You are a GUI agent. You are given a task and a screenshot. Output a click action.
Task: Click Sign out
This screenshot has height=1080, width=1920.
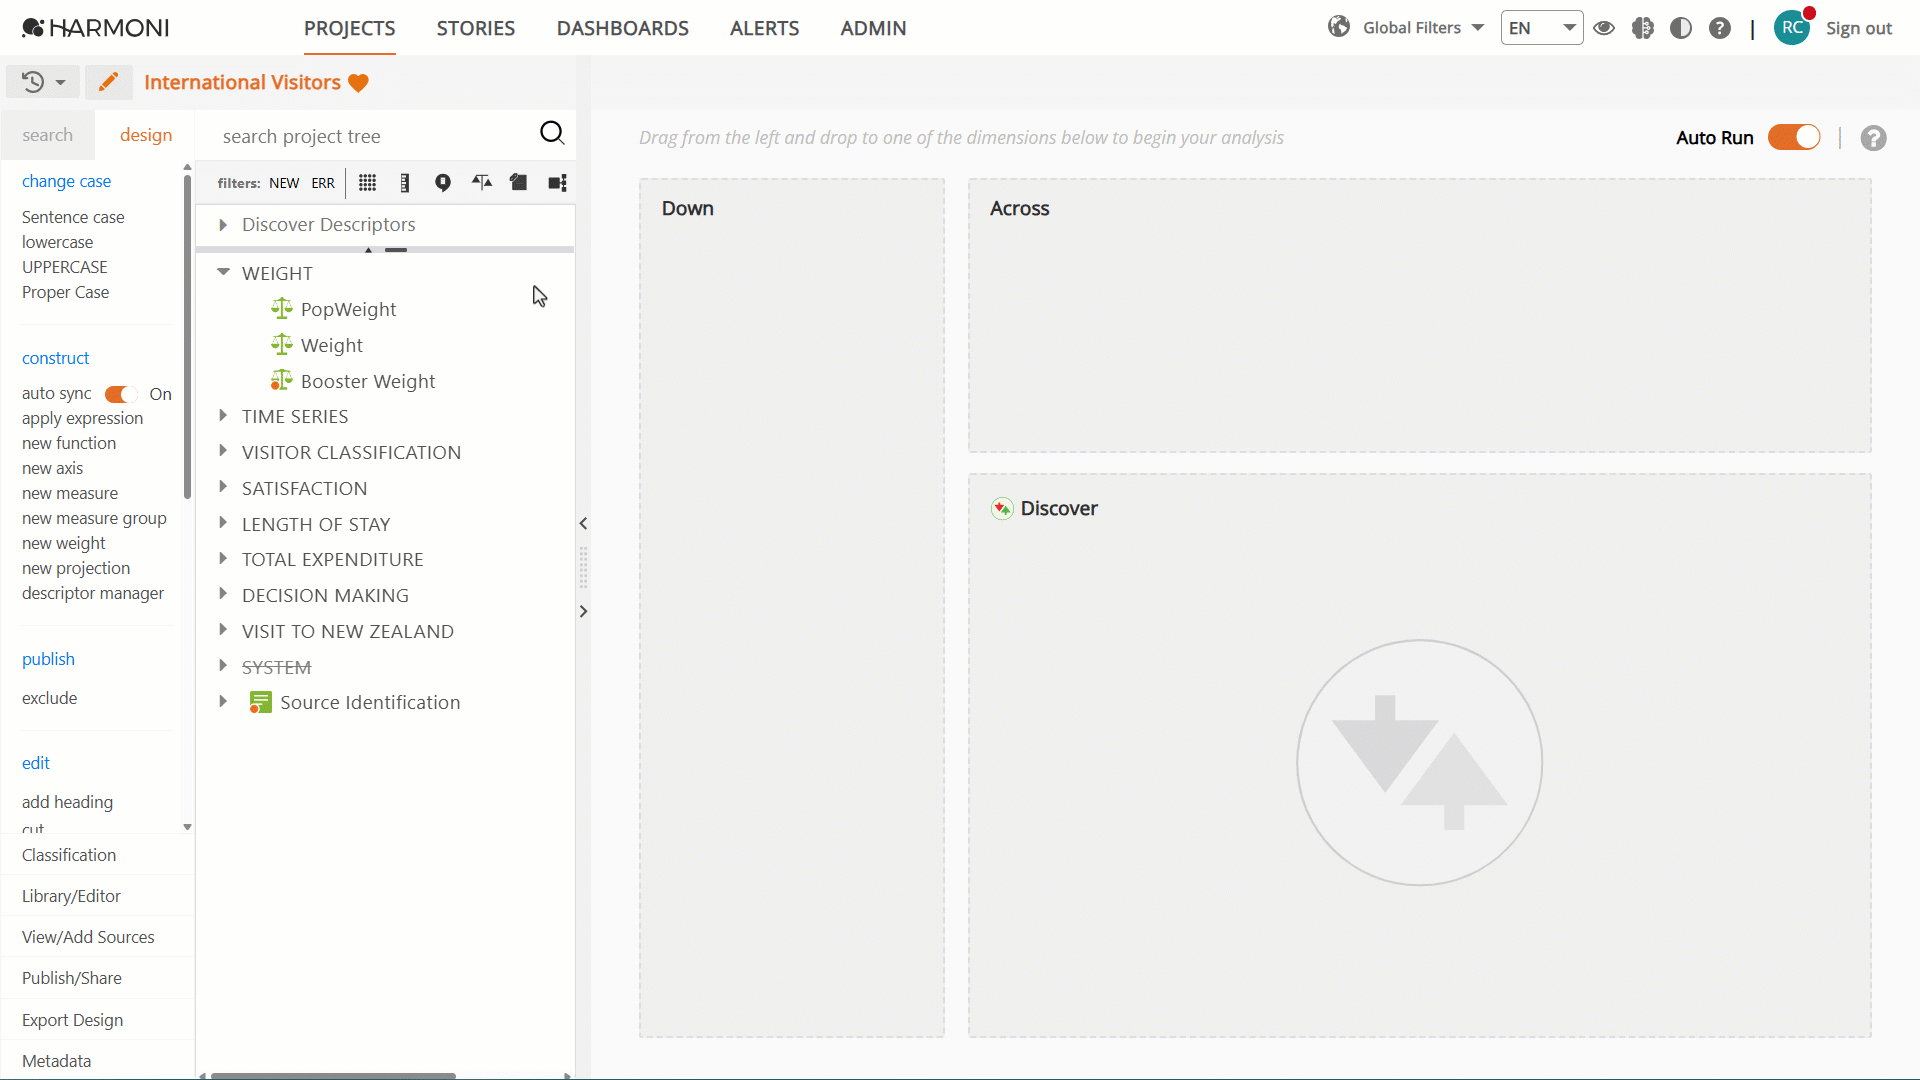click(1859, 28)
